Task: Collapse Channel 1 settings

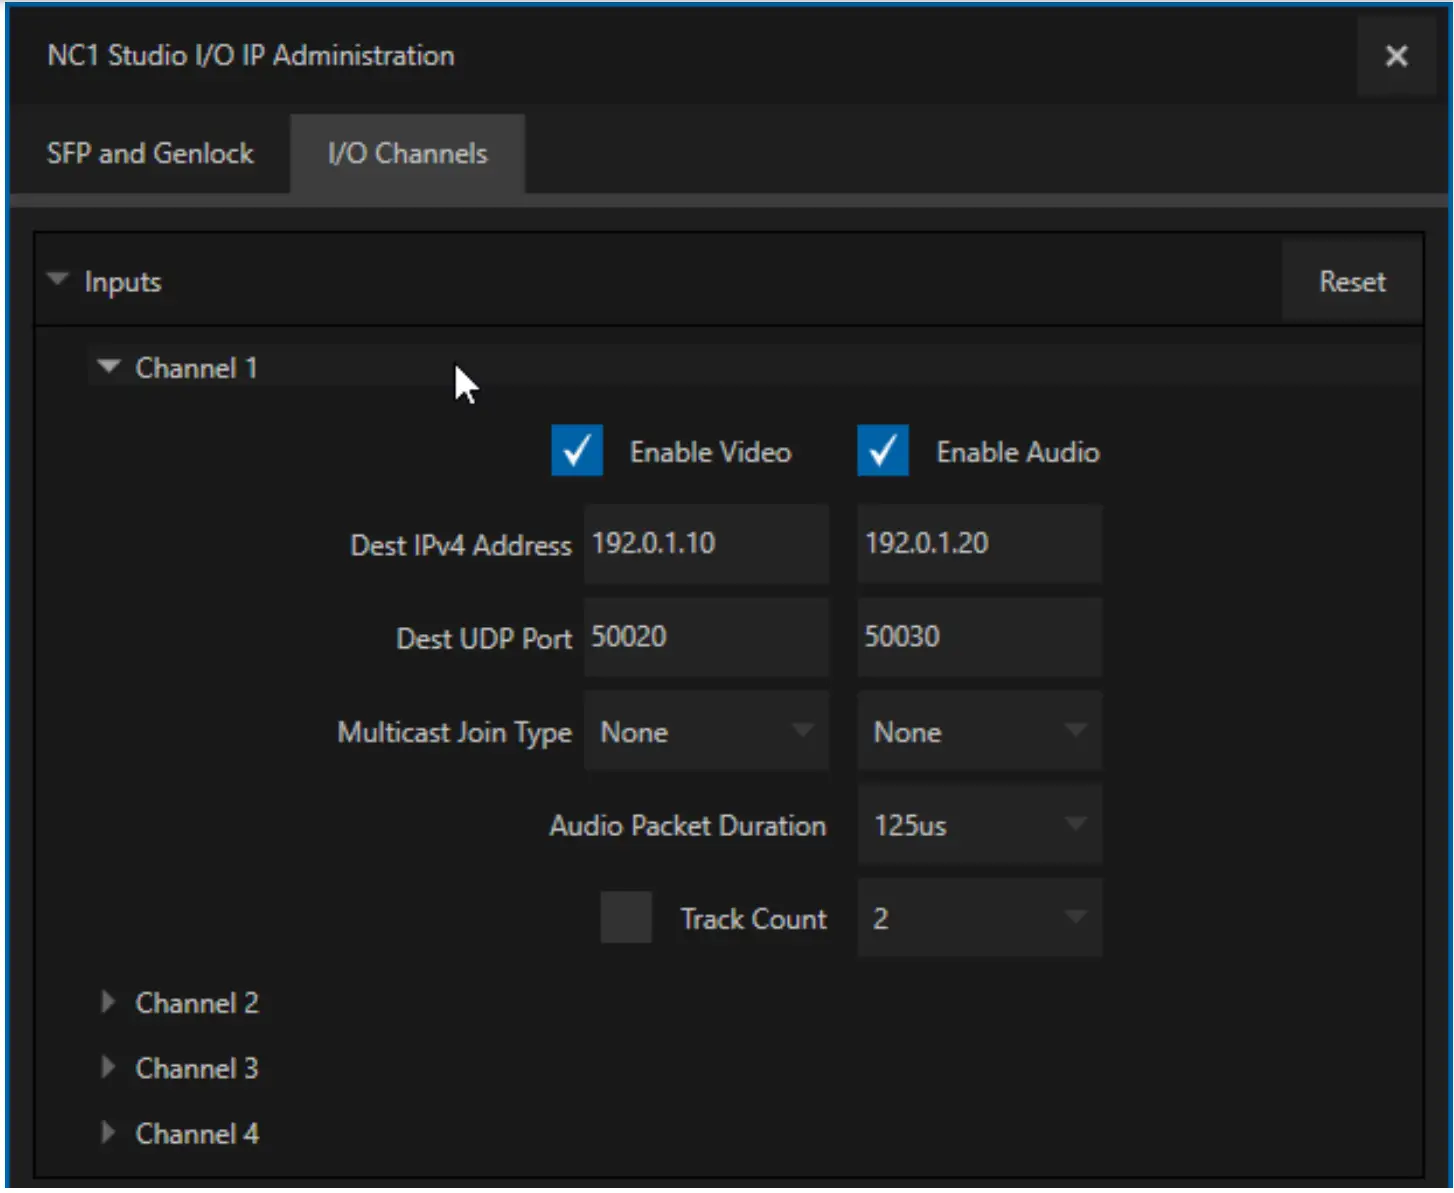Action: pyautogui.click(x=110, y=367)
